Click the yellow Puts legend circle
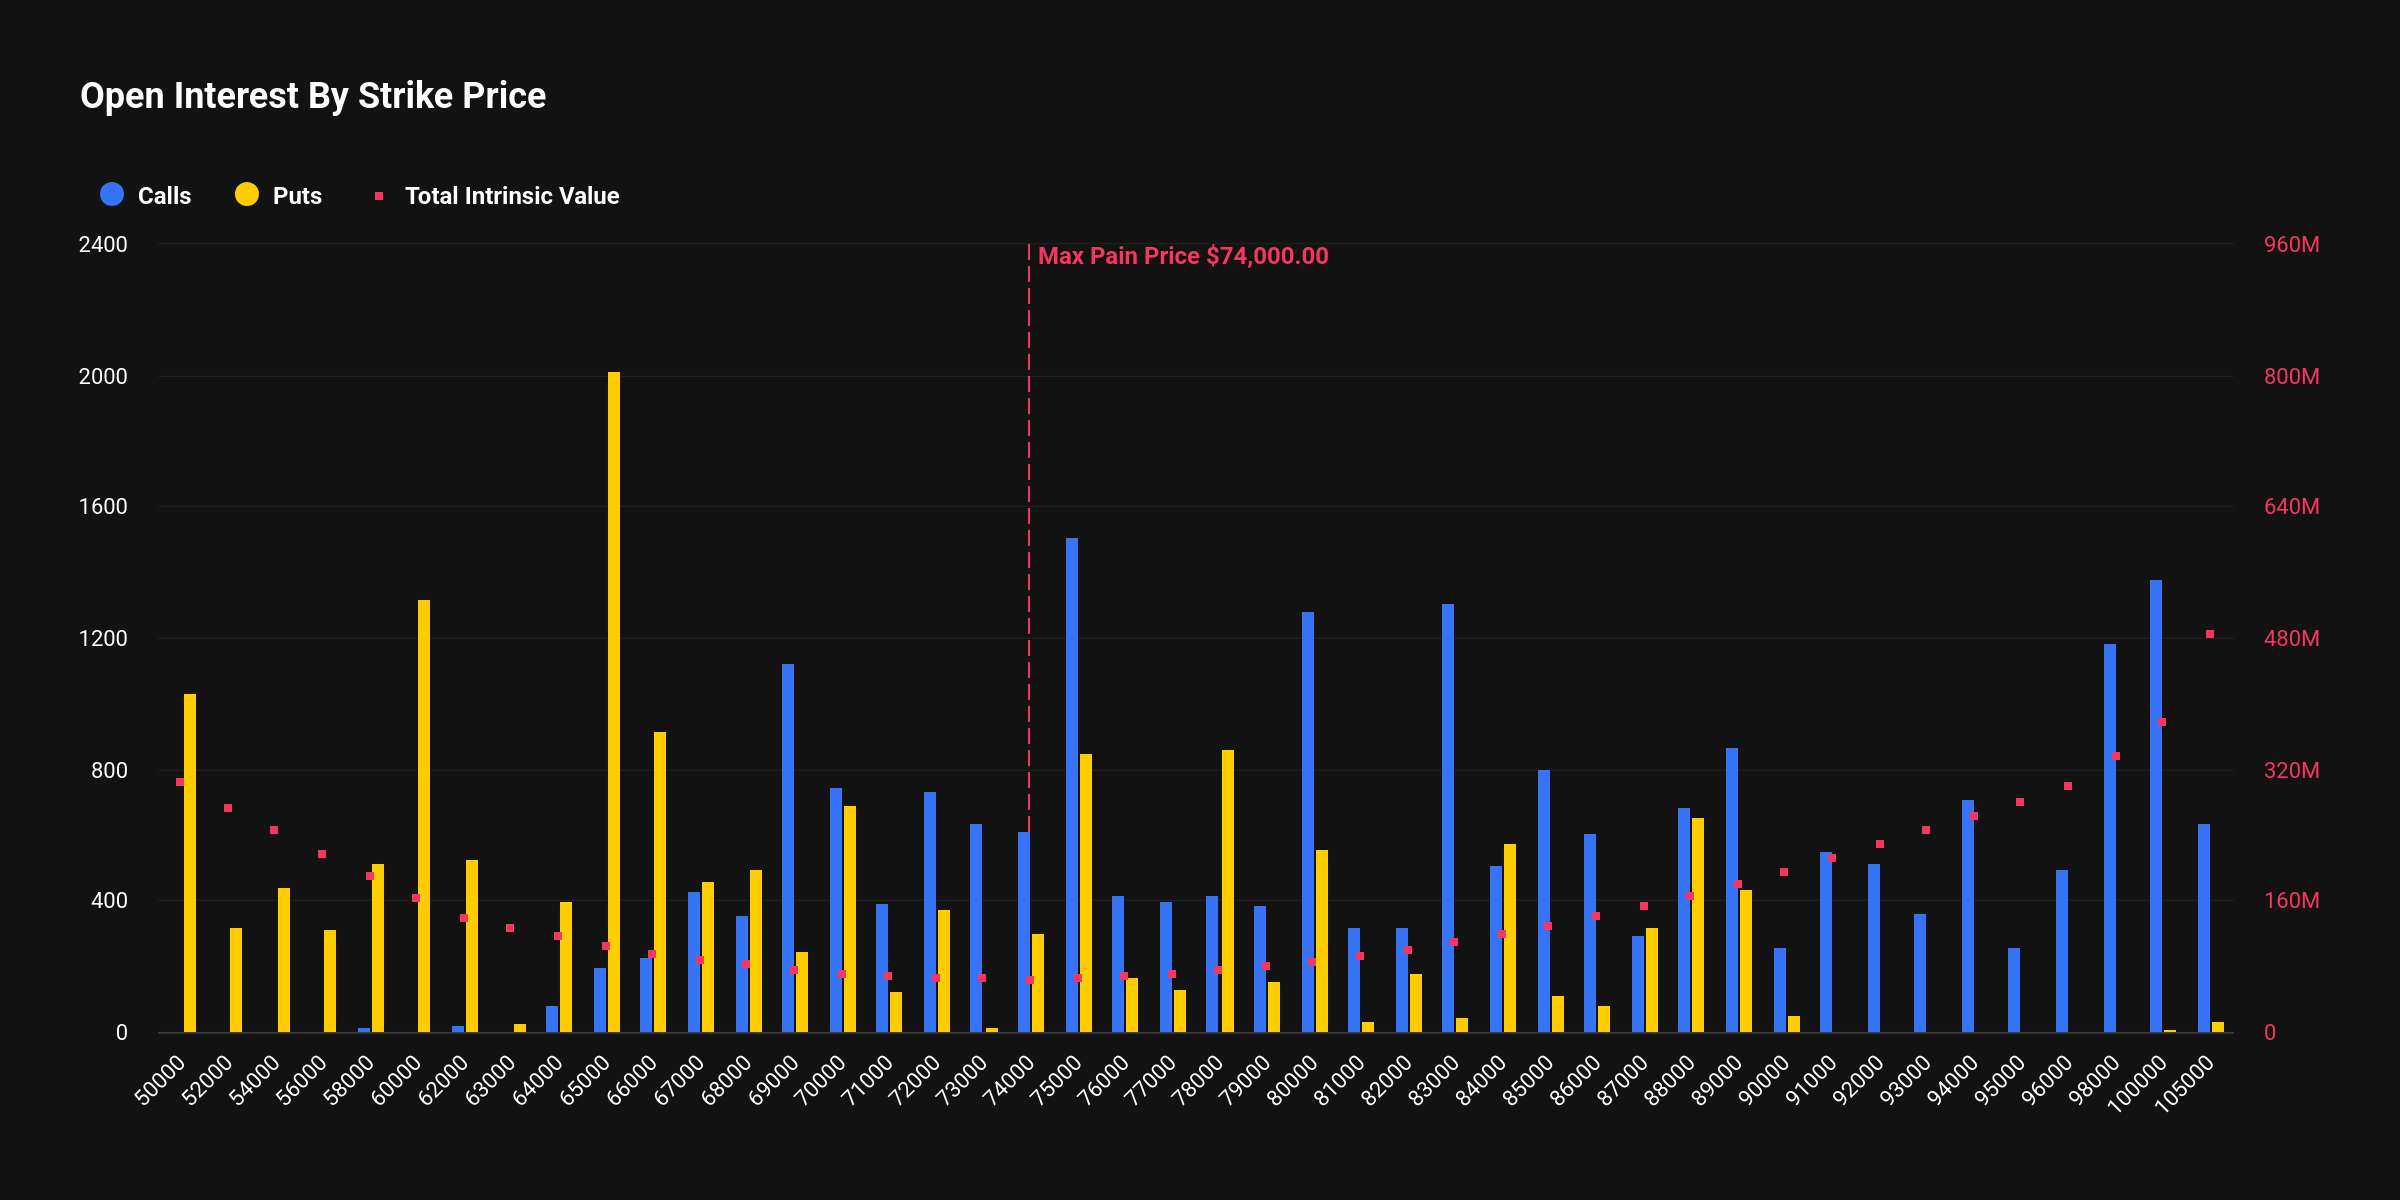 pos(247,195)
